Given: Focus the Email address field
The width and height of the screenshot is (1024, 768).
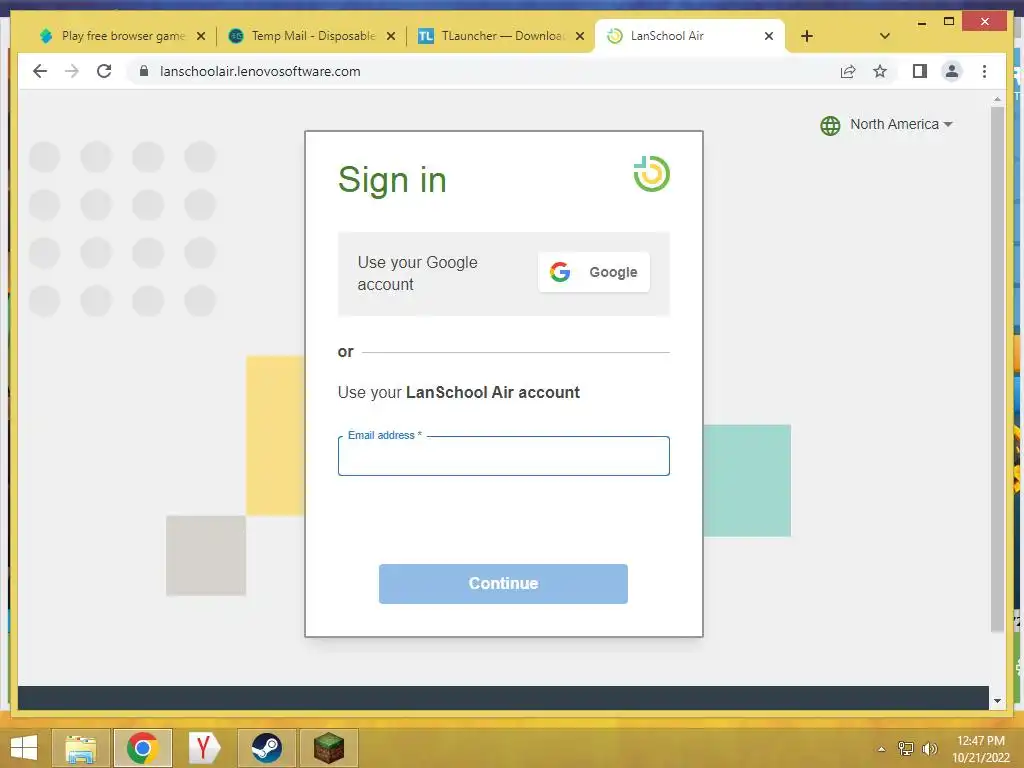Looking at the screenshot, I should tap(504, 456).
